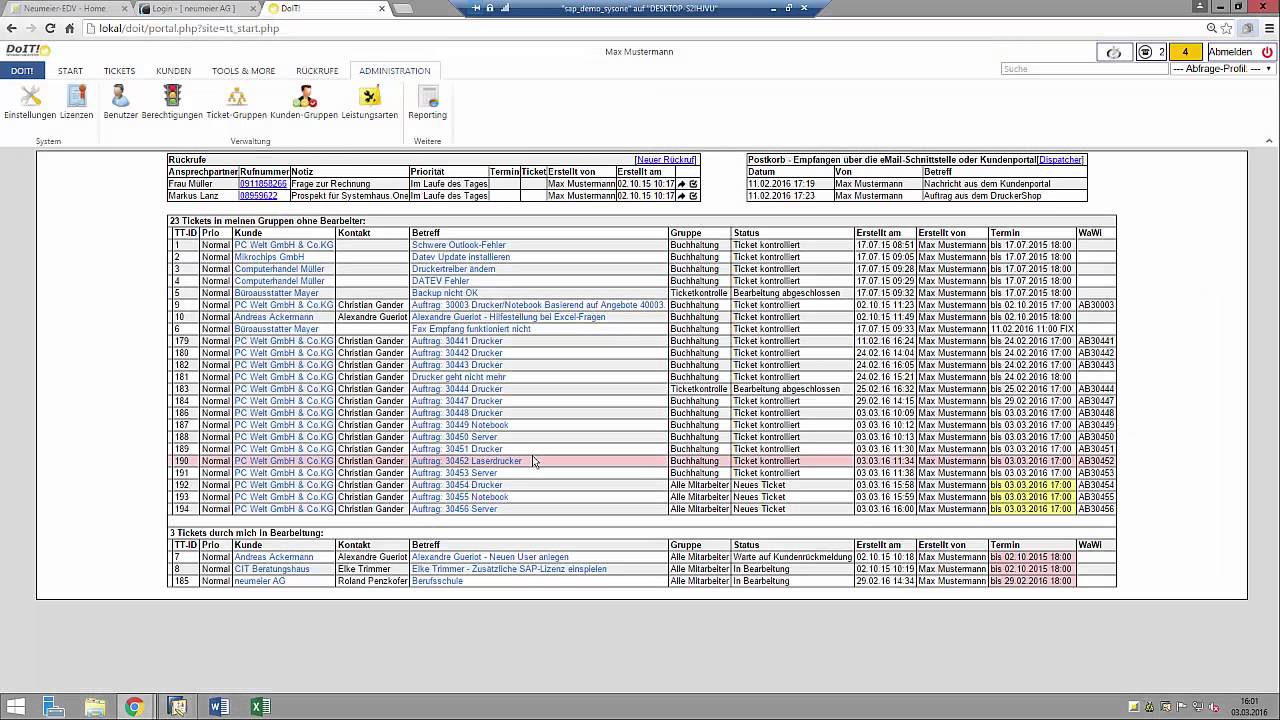
Task: Open Kunden-Gruppen administration
Action: click(304, 98)
